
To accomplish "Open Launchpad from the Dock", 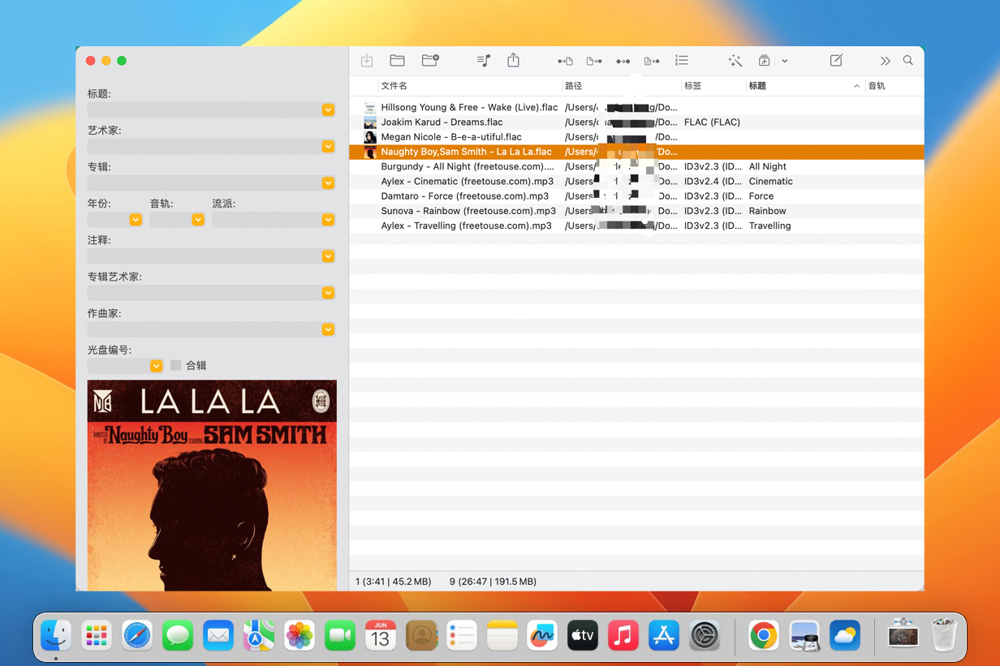I will click(x=96, y=635).
